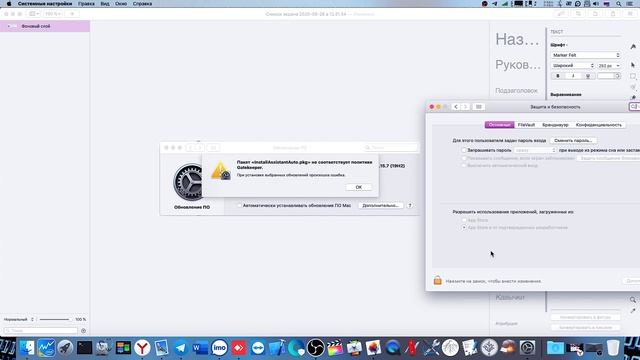Image resolution: width=640 pixels, height=360 pixels.
Task: Open Mission Control icon in dock
Action: [123, 348]
